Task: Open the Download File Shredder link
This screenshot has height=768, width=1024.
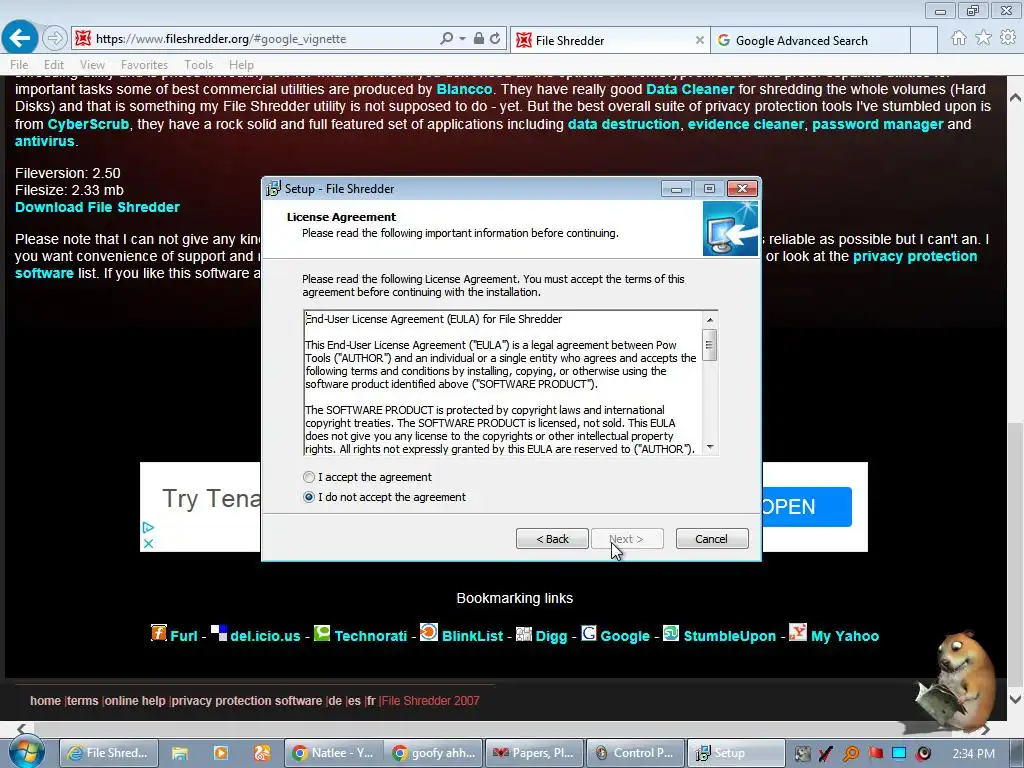Action: 97,207
